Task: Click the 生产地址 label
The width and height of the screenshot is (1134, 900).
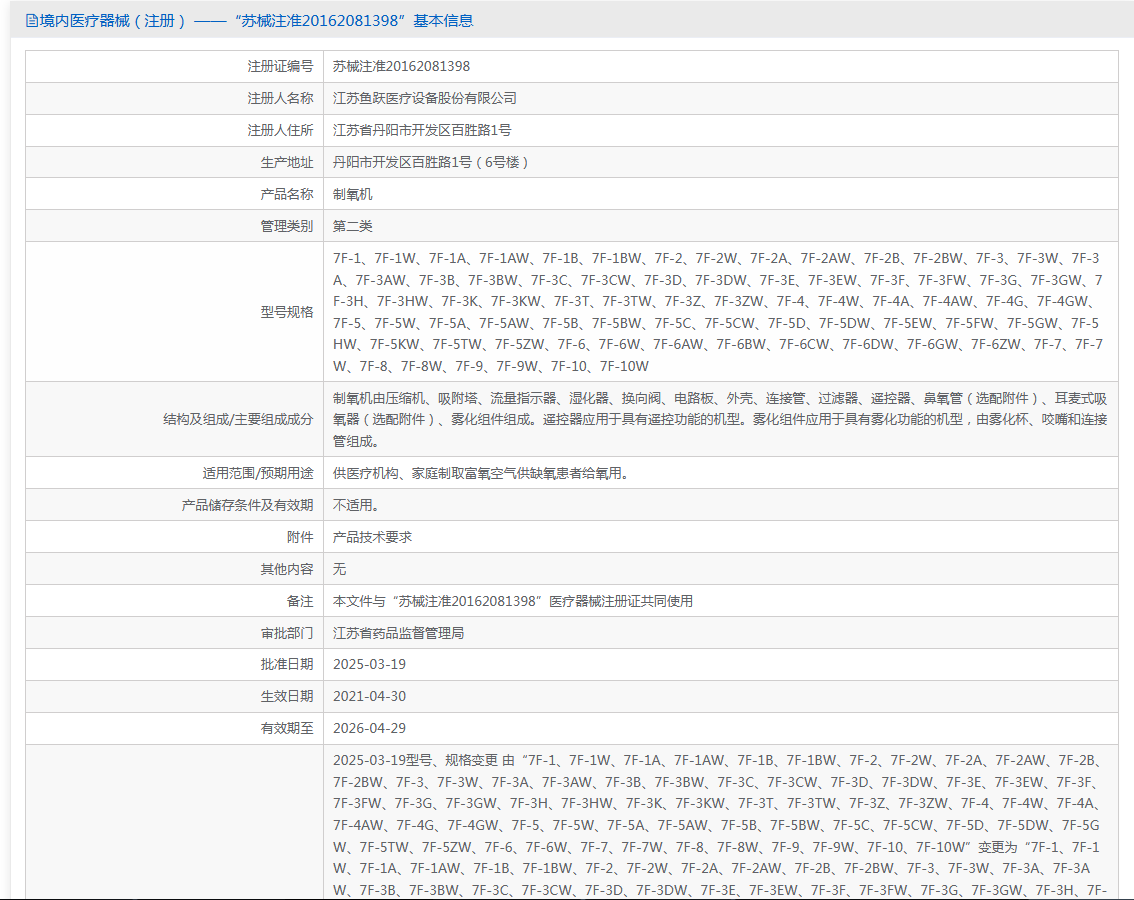Action: [286, 162]
